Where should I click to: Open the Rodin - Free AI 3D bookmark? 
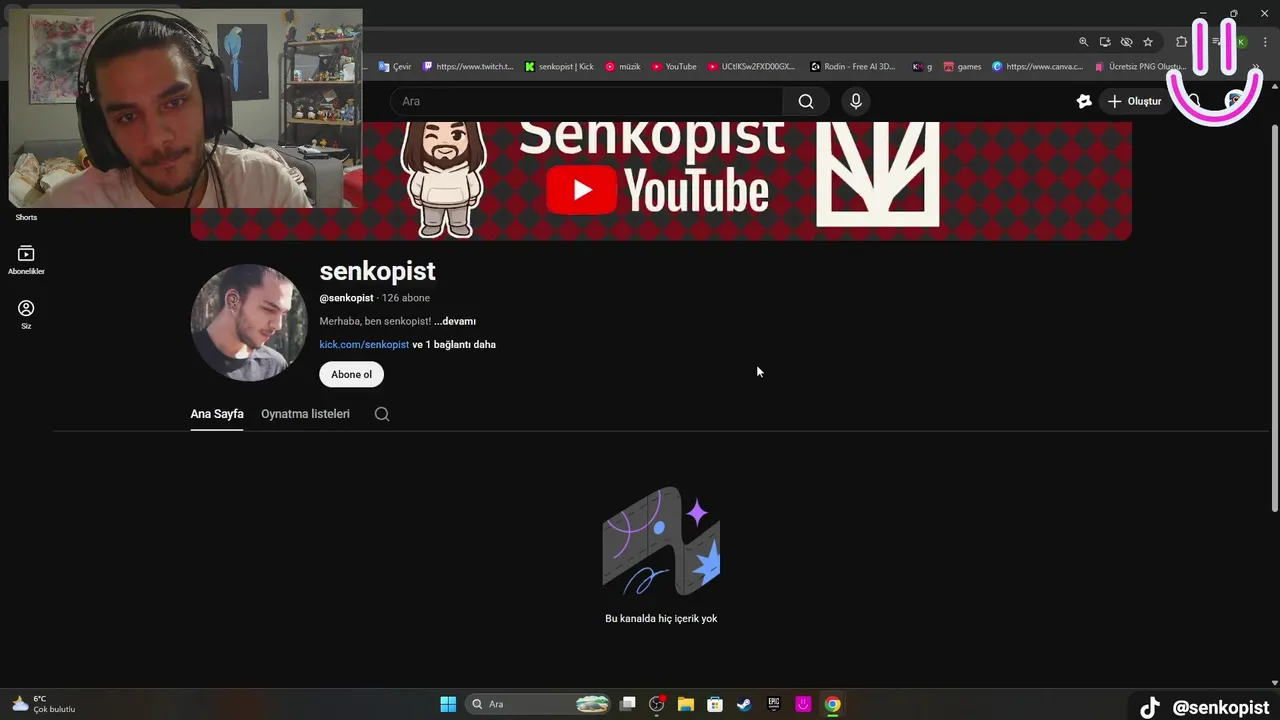(853, 67)
